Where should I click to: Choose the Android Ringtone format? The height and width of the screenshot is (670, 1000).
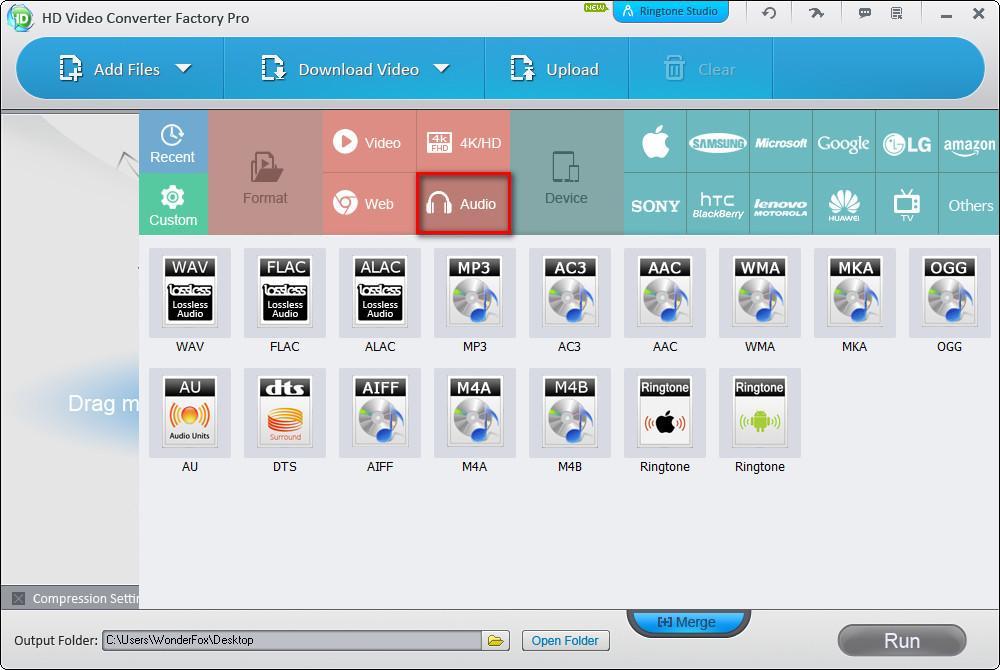click(760, 413)
